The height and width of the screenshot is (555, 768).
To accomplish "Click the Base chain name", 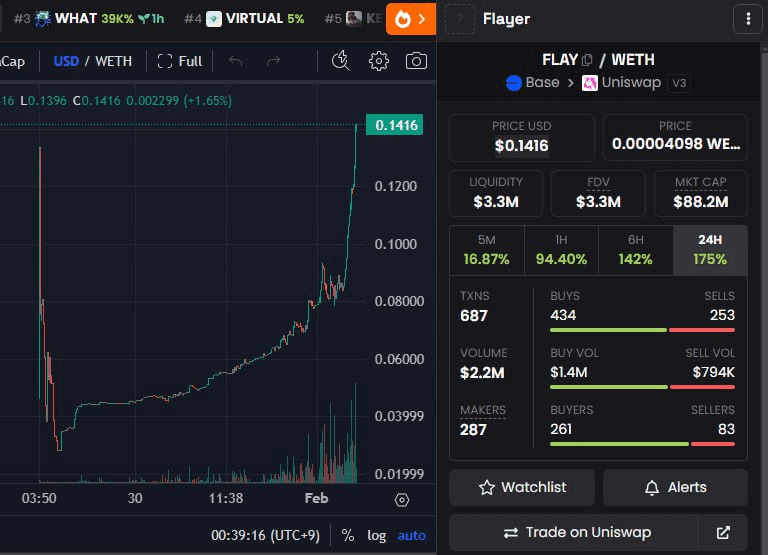I will pyautogui.click(x=542, y=82).
